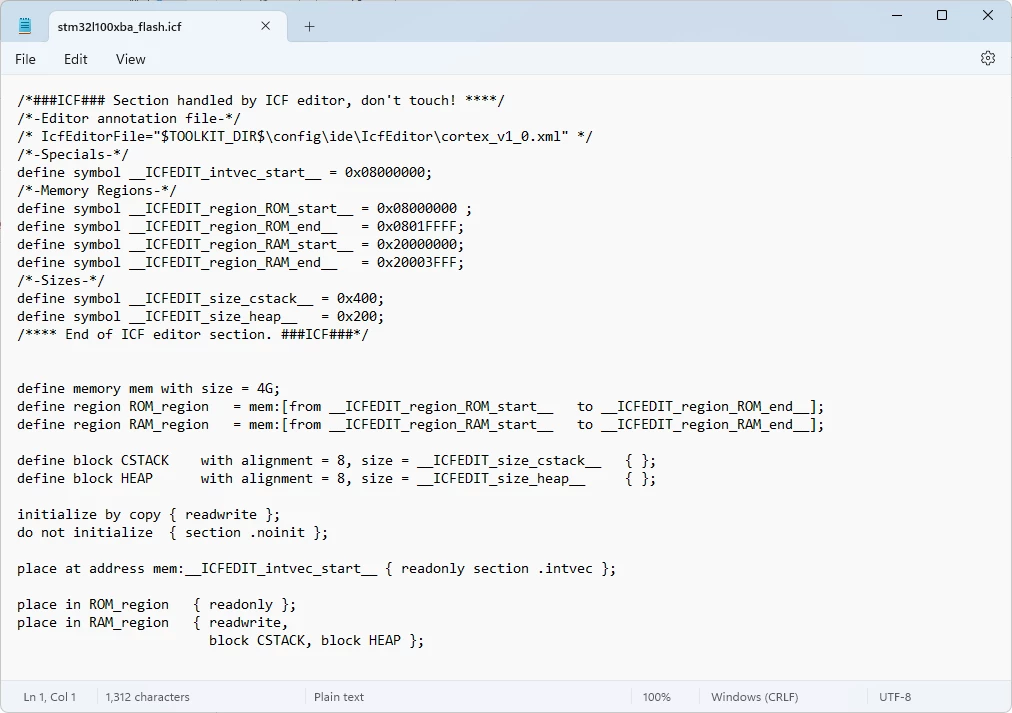Click the value 0x0801FFFF in ROM_end line
This screenshot has height=713, width=1012.
pyautogui.click(x=416, y=226)
